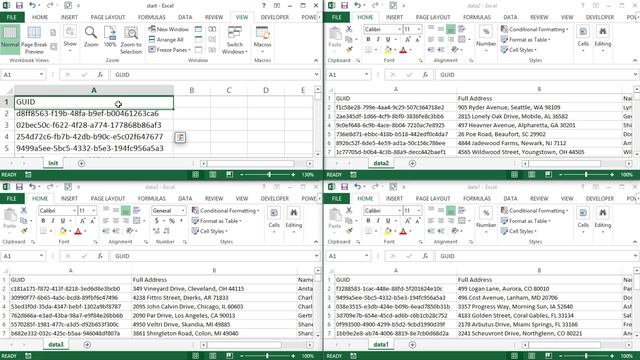Click formula bar in data2 window
640x360 pixels.
[535, 75]
